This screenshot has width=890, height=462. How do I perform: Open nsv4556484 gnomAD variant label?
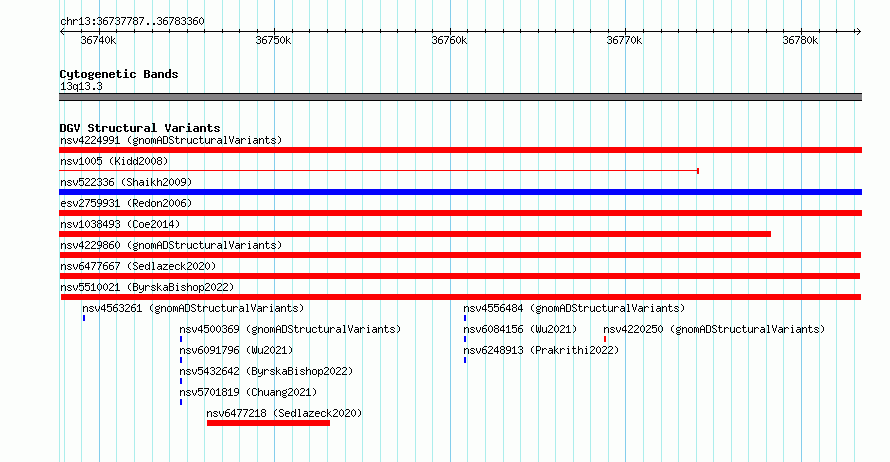pyautogui.click(x=574, y=308)
